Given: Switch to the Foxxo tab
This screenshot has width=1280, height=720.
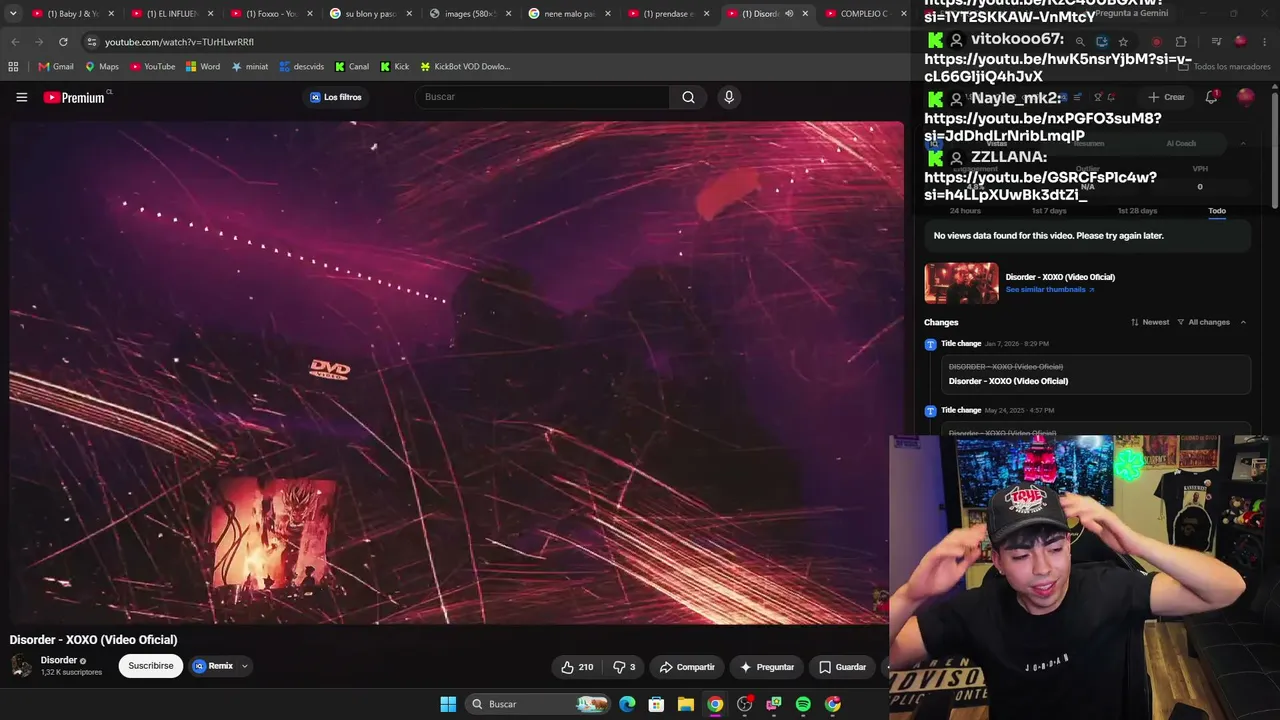Looking at the screenshot, I should (x=269, y=14).
